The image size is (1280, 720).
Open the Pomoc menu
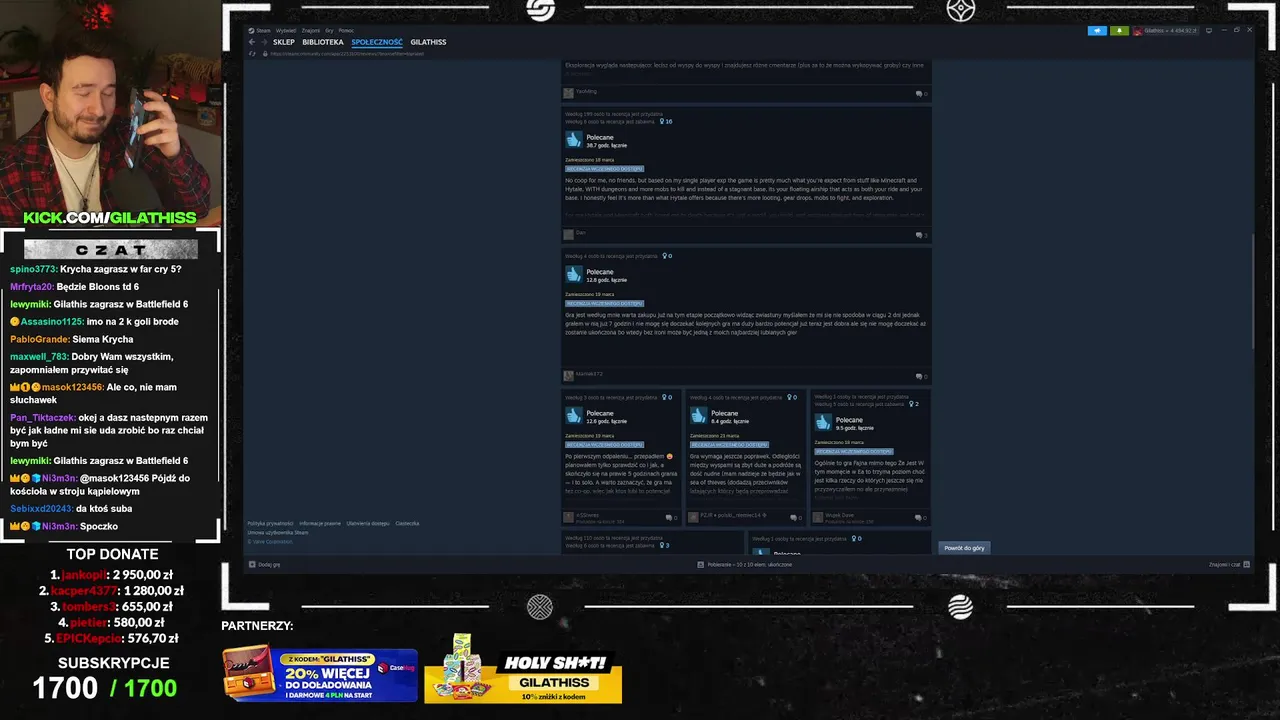[346, 31]
